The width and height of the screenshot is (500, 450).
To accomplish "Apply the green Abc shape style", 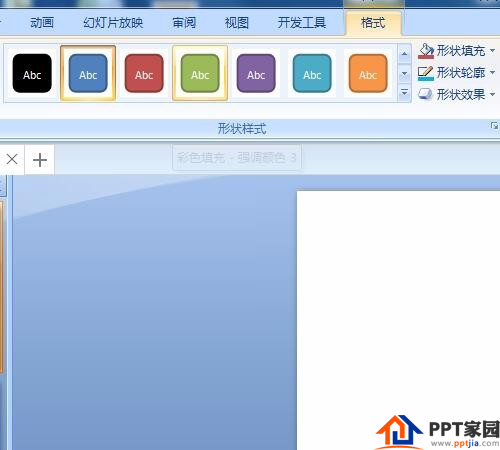I will (200, 73).
